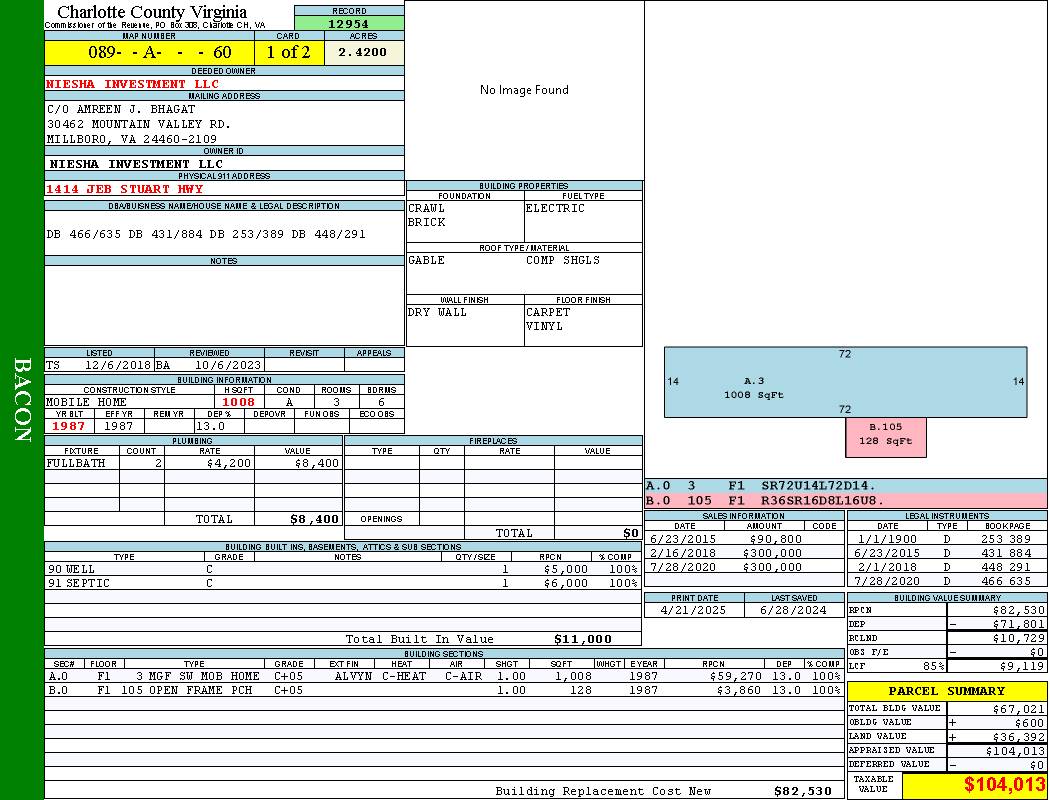Click the card '1 of 2' indicator
The height and width of the screenshot is (800, 1050).
point(289,52)
